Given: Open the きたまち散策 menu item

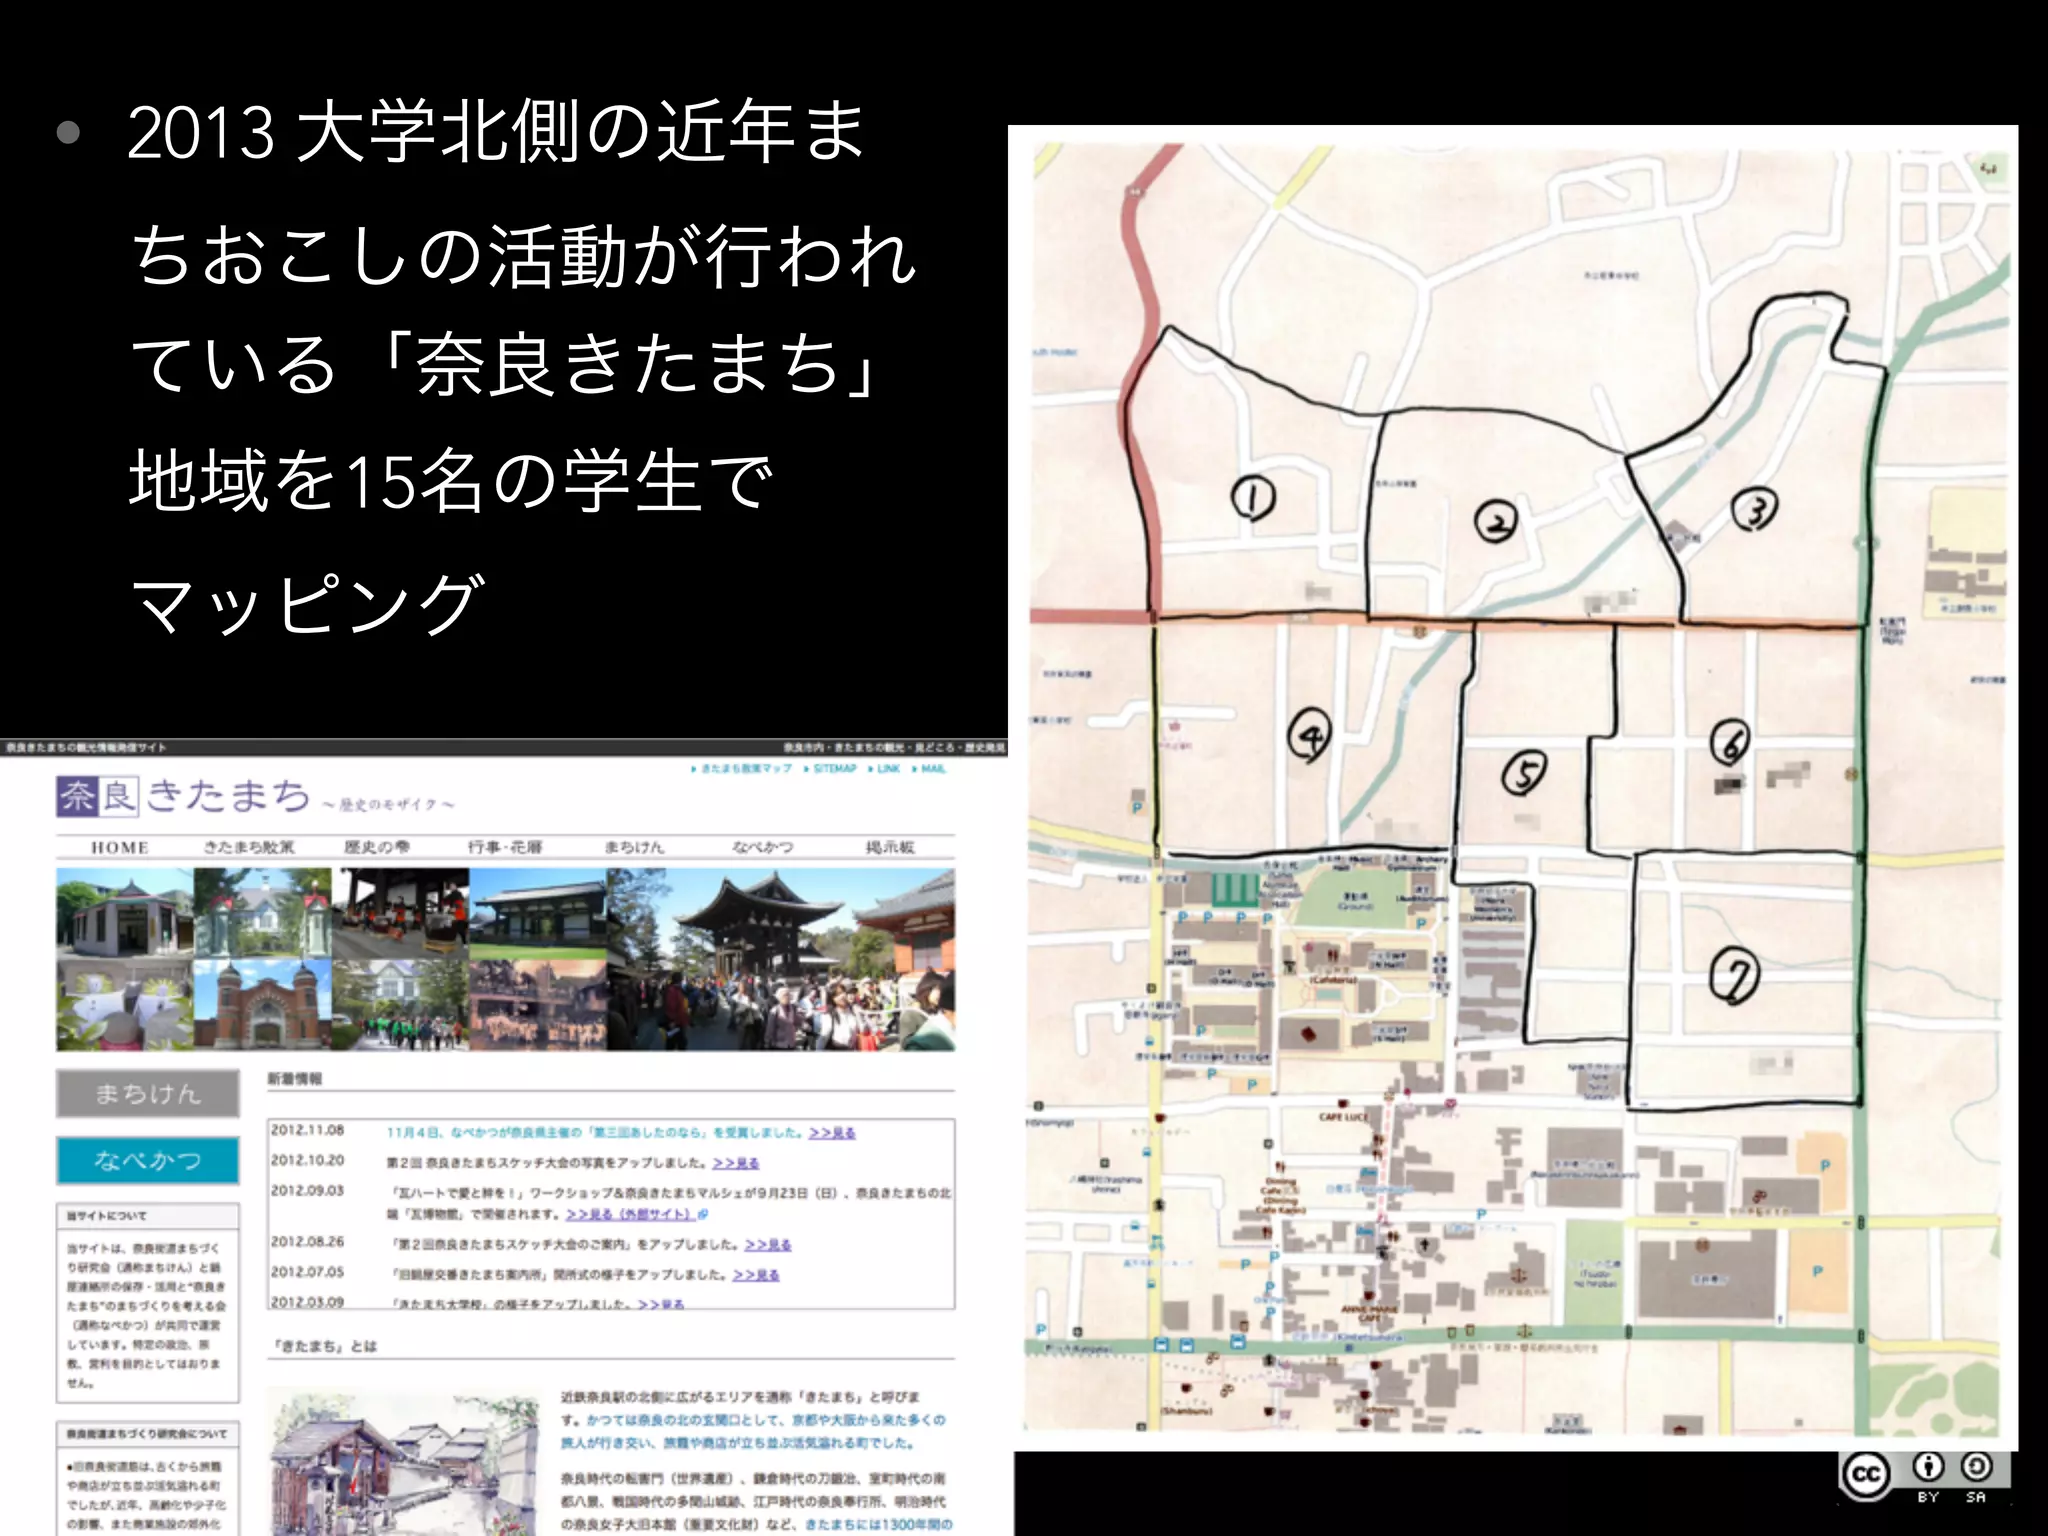Looking at the screenshot, I should [249, 847].
